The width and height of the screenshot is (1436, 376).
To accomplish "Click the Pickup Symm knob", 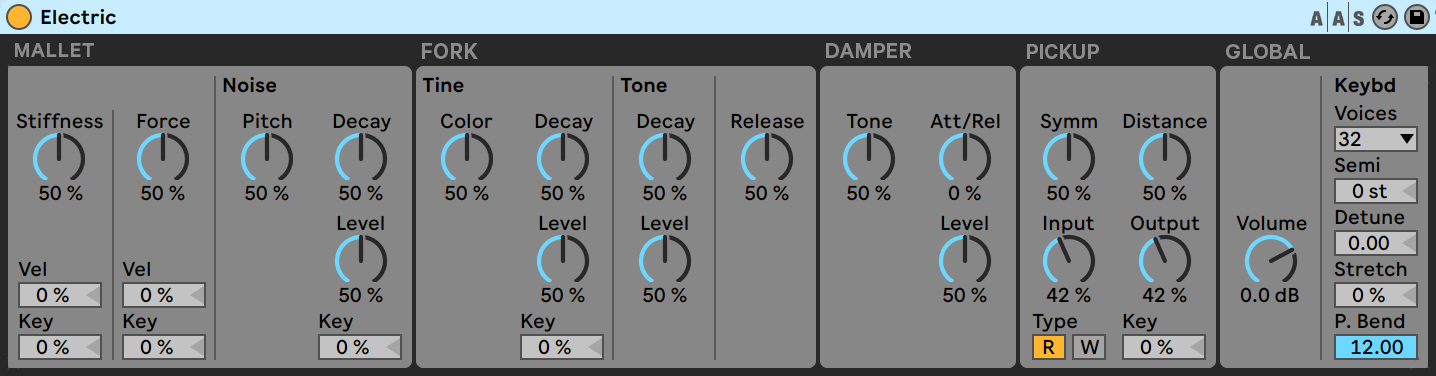I will pos(1069,159).
